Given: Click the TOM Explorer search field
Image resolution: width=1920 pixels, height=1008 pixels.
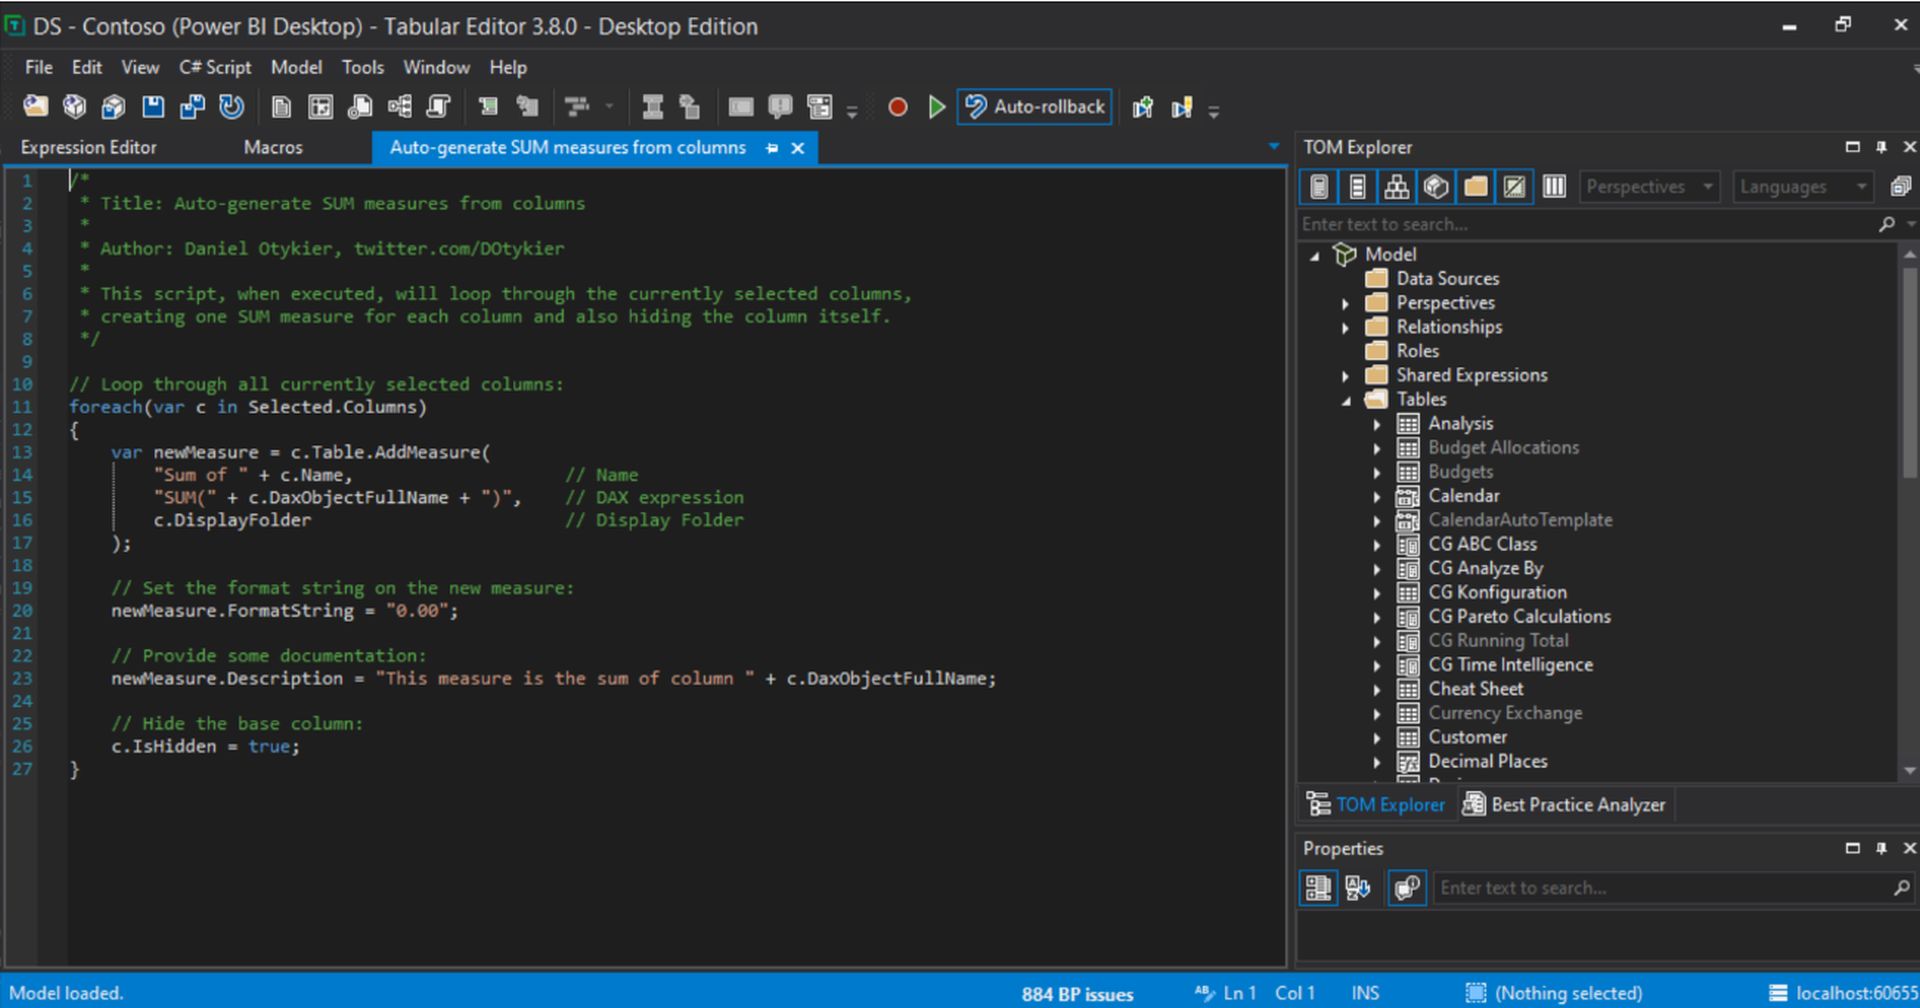Looking at the screenshot, I should pos(1586,224).
